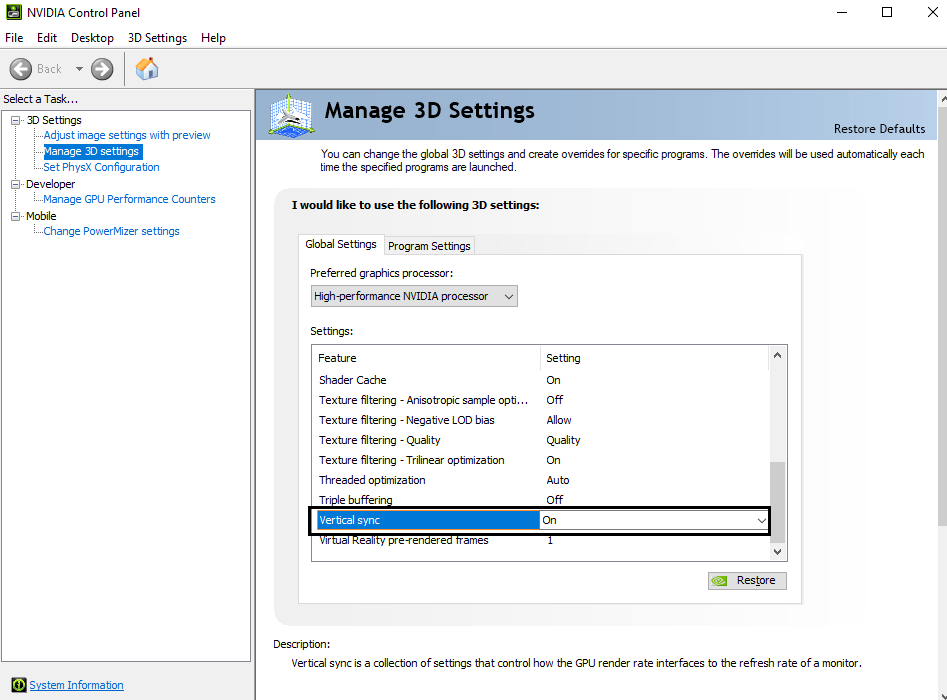Screen dimensions: 947x700
Task: Select Vertical sync feature row
Action: (x=428, y=520)
